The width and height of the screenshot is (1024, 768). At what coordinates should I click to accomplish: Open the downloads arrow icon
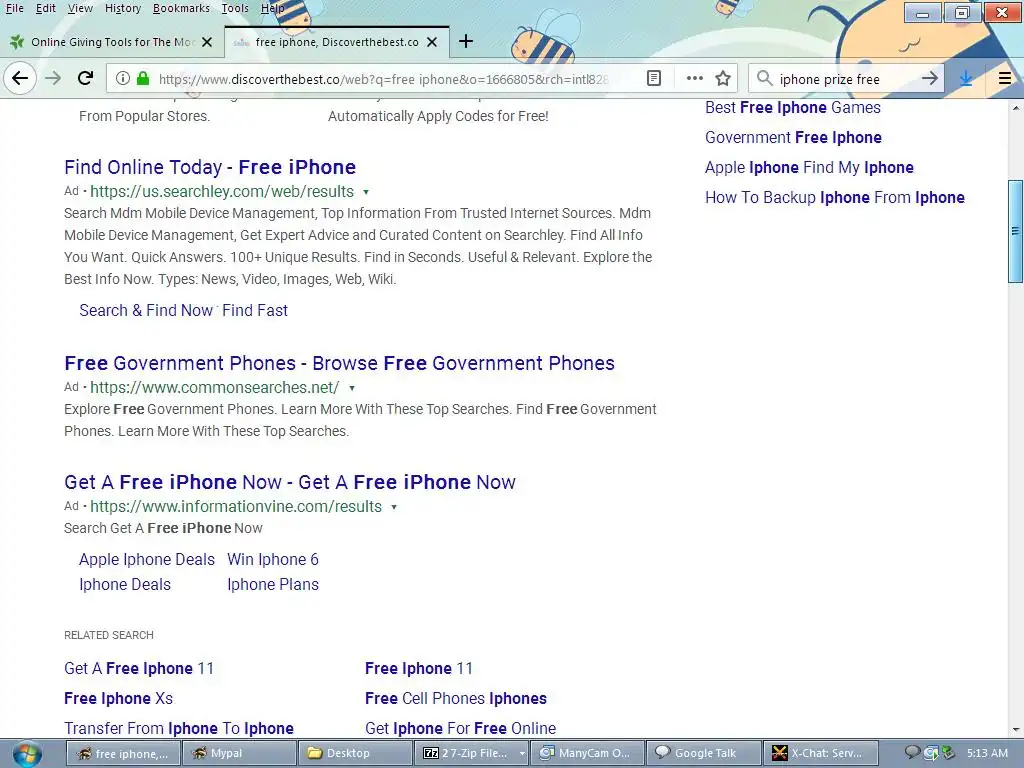(x=966, y=79)
